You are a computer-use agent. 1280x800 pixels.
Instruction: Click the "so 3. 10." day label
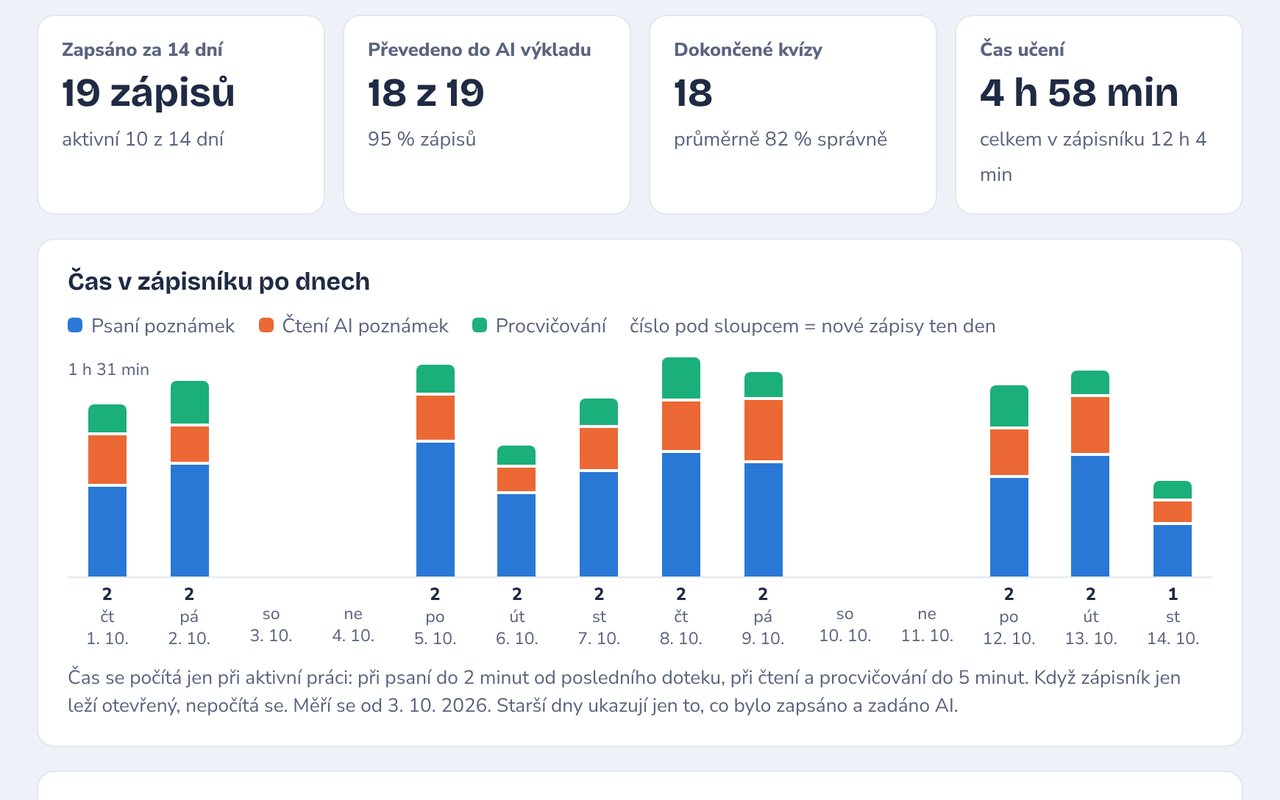point(271,625)
